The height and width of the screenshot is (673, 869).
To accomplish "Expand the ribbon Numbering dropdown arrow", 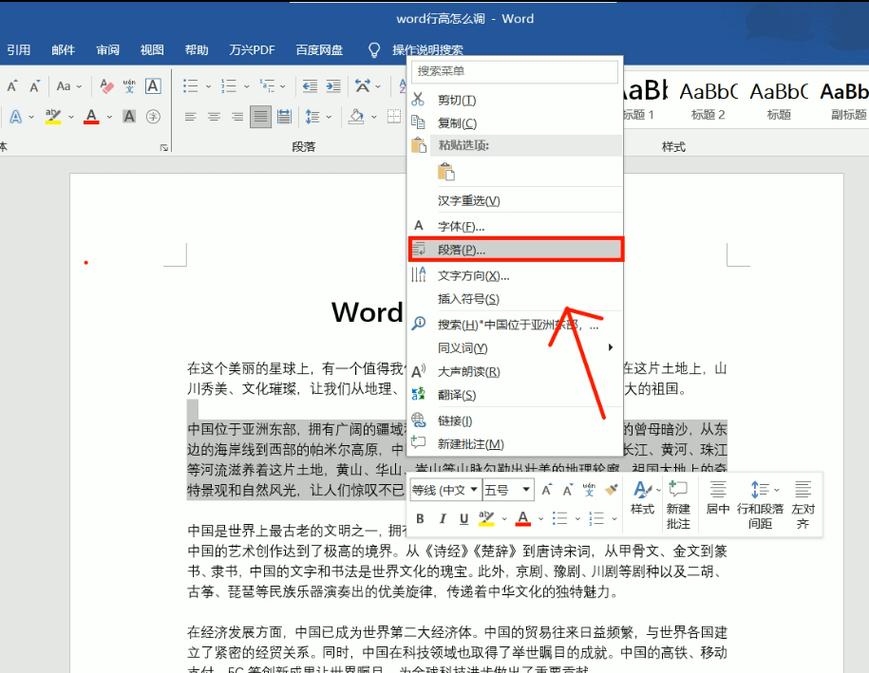I will (246, 86).
